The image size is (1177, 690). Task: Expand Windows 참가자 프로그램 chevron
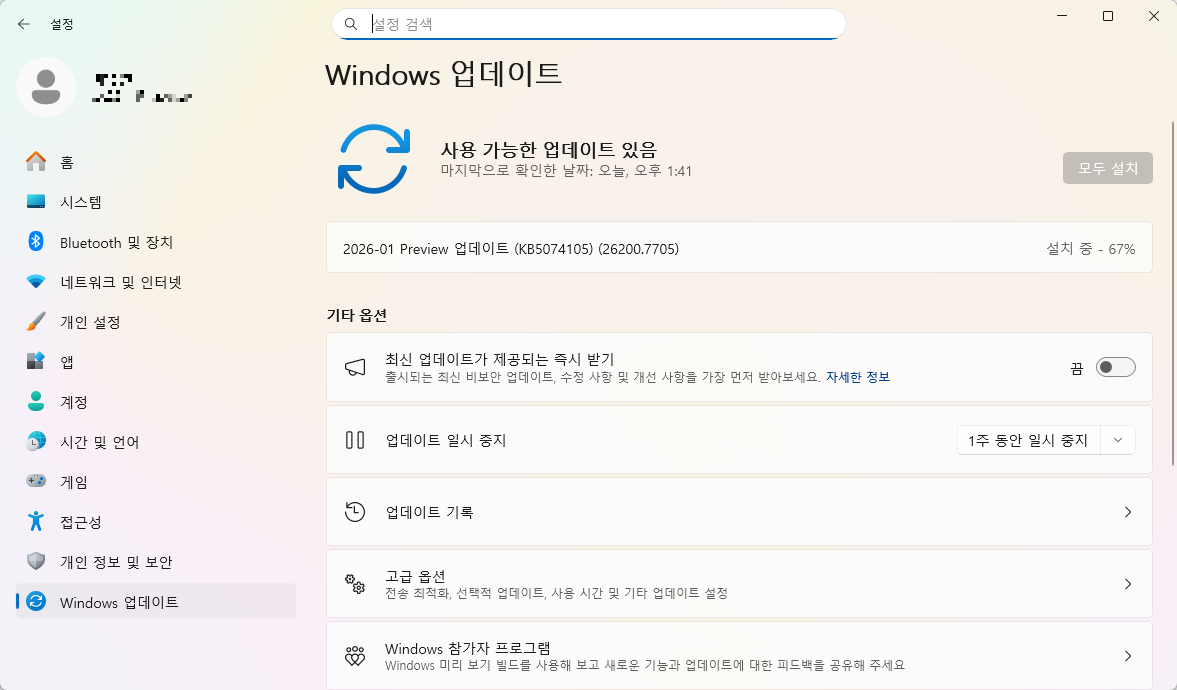1127,655
